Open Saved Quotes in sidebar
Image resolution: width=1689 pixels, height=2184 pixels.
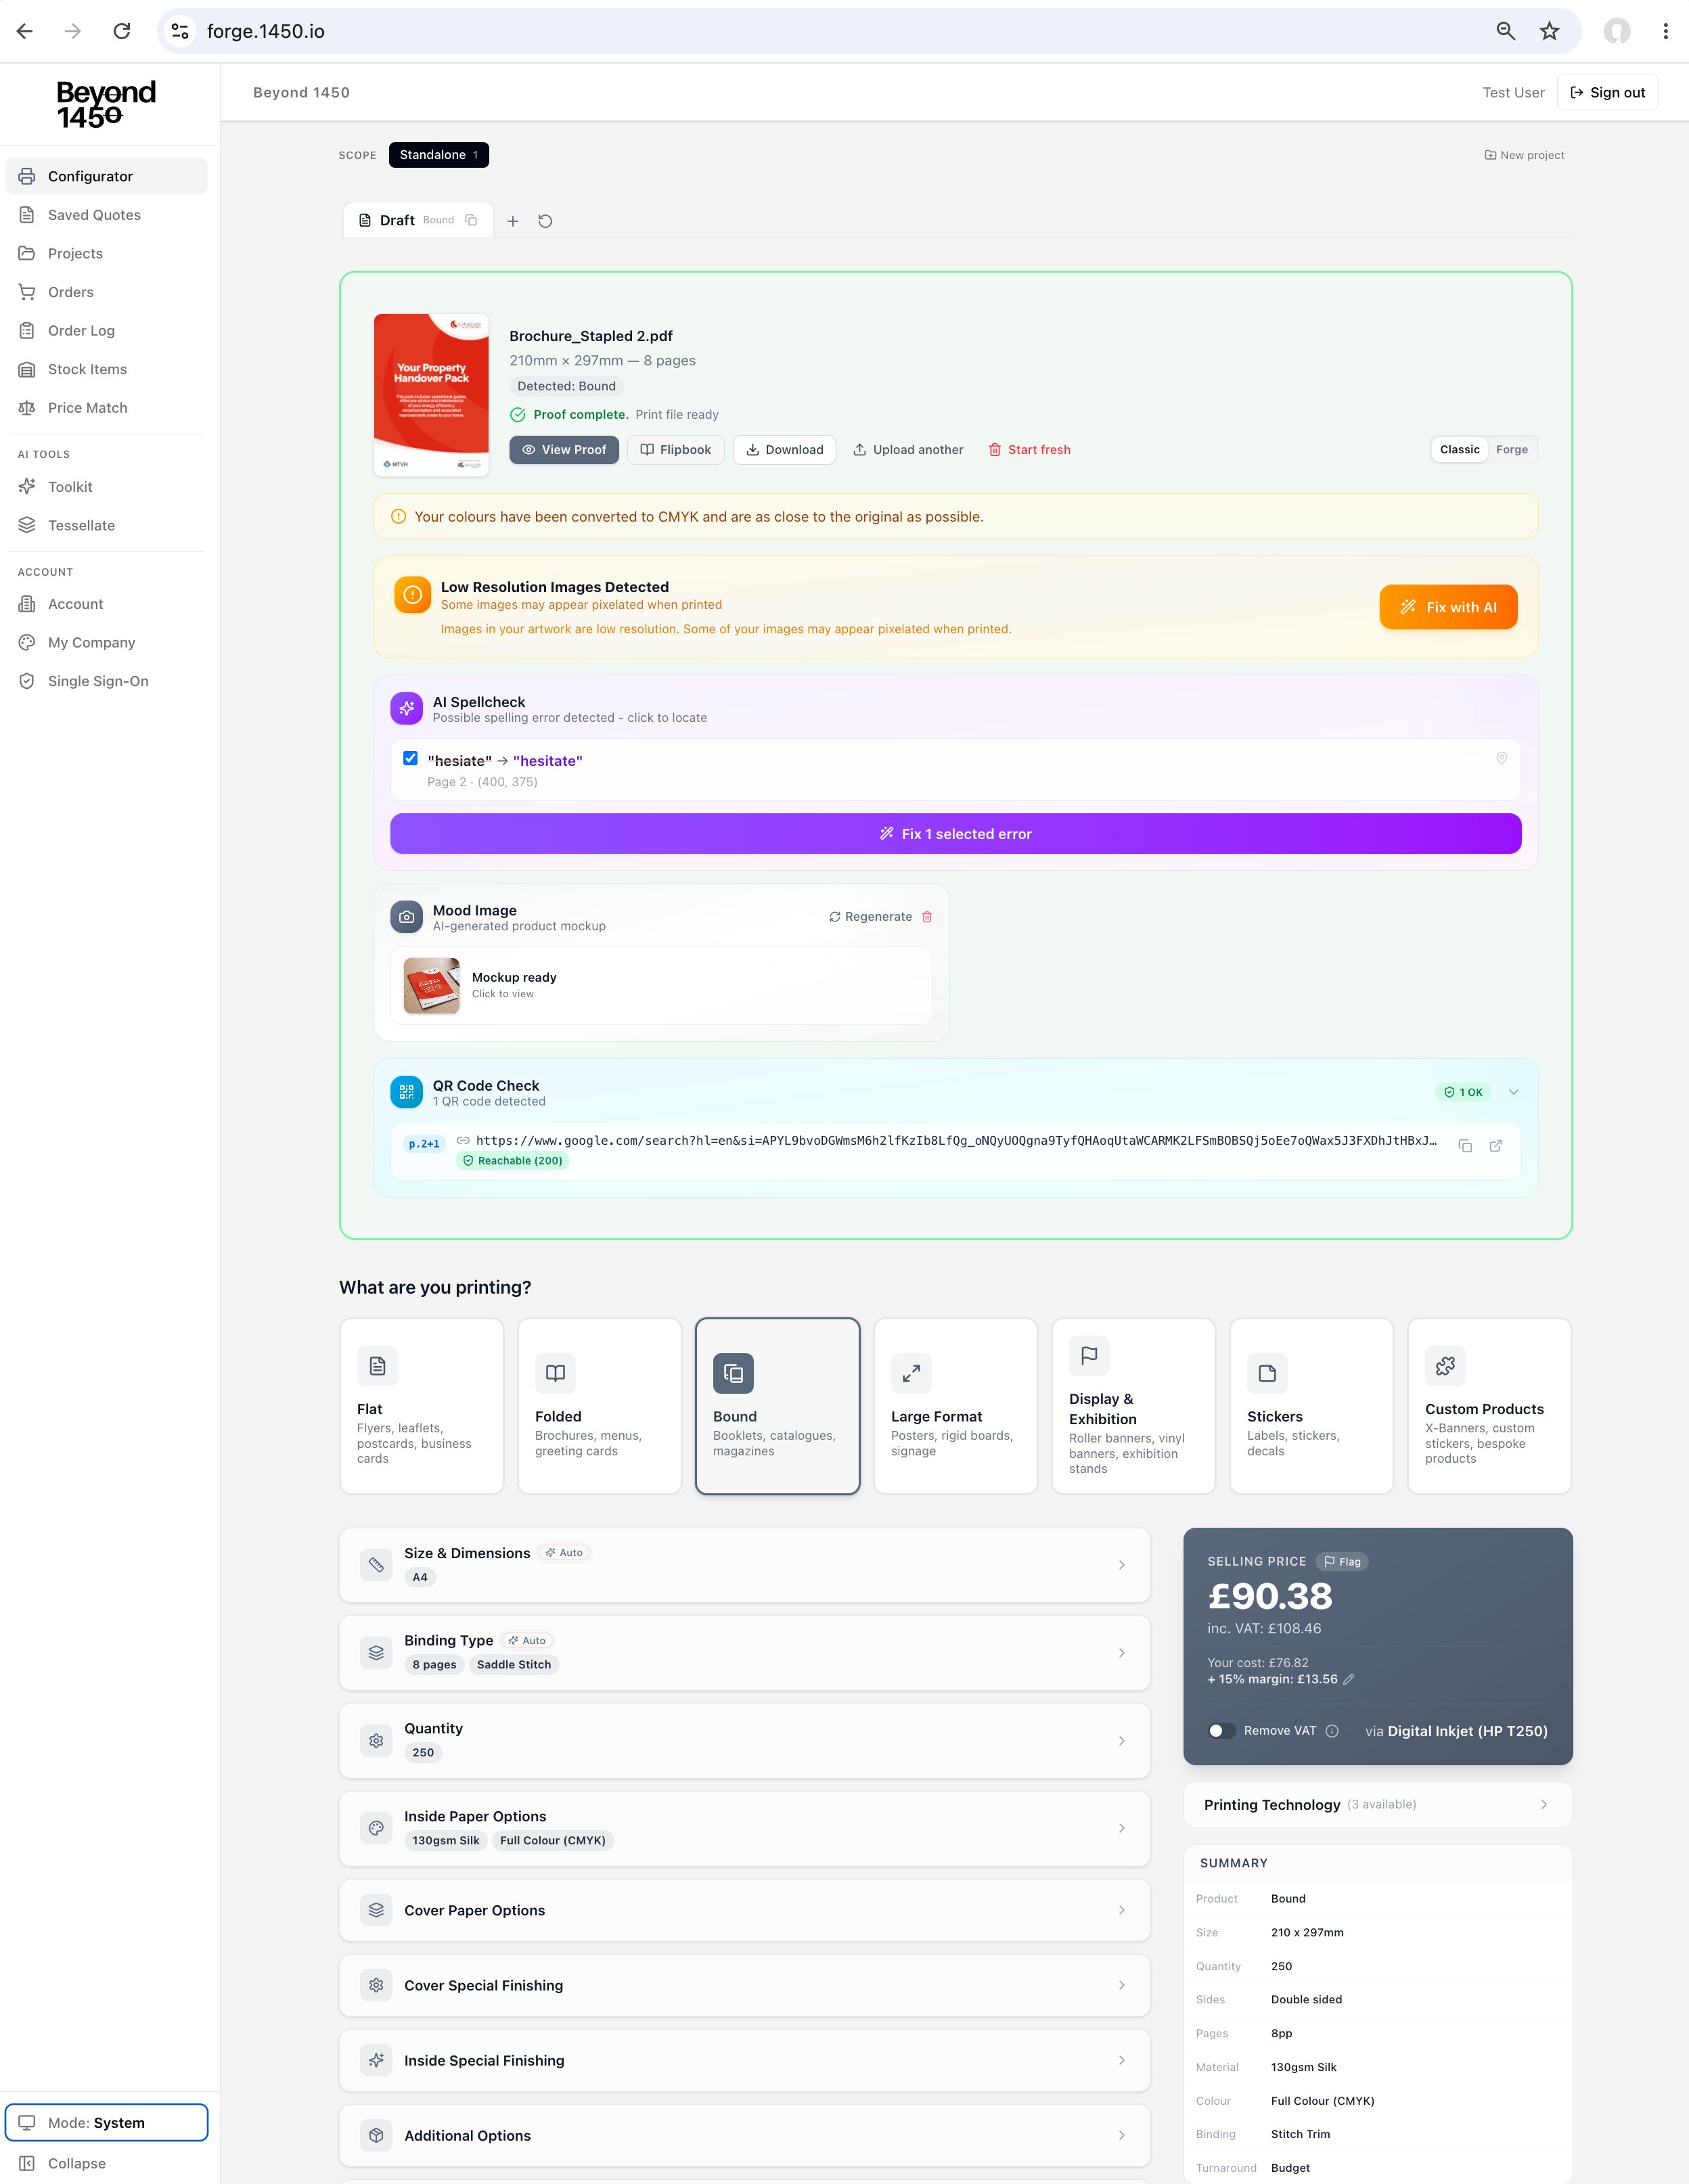[106, 215]
